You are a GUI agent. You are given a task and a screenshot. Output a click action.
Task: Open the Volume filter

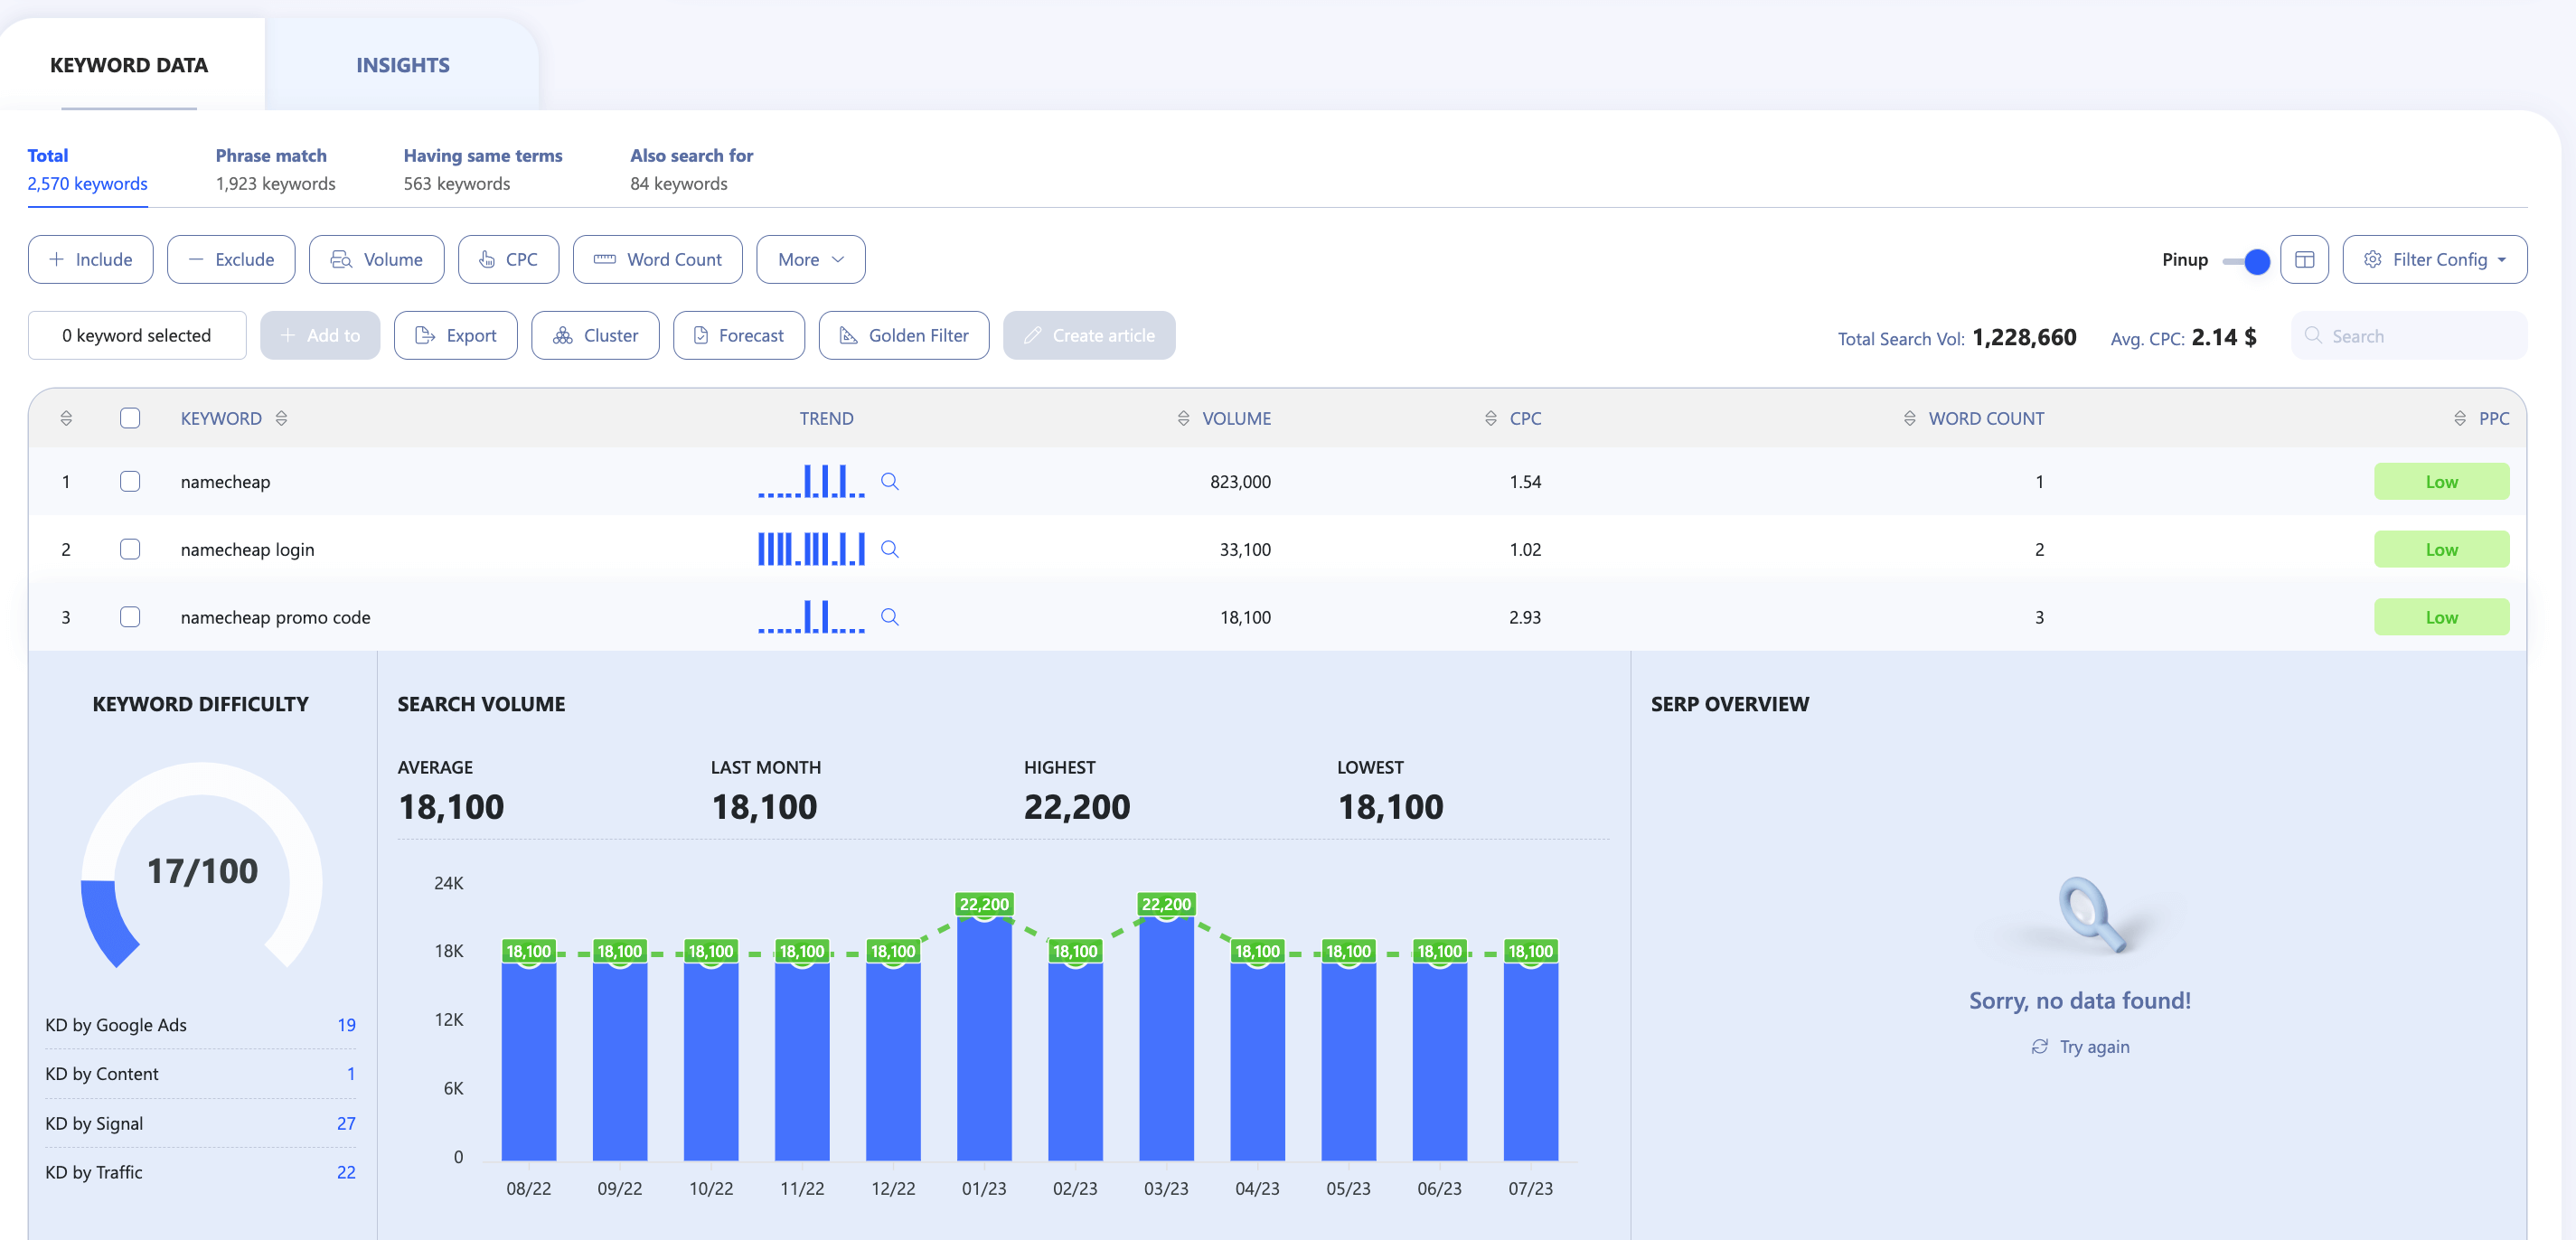click(x=377, y=259)
